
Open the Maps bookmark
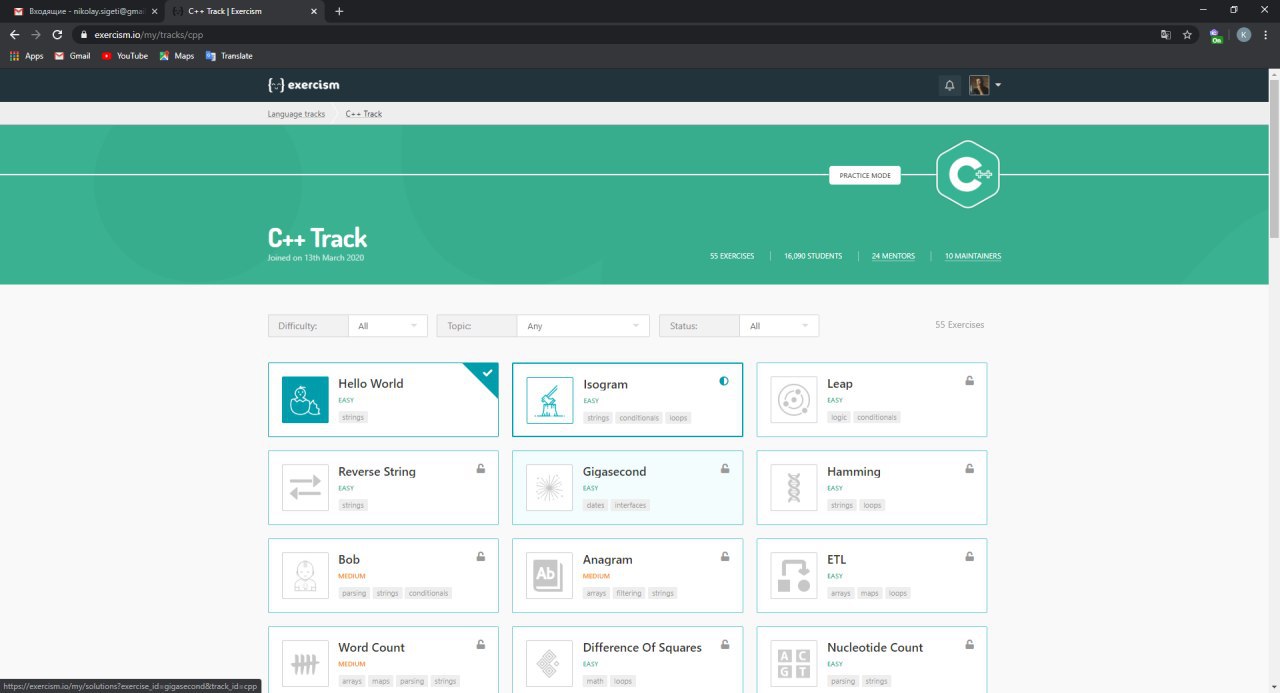(177, 56)
